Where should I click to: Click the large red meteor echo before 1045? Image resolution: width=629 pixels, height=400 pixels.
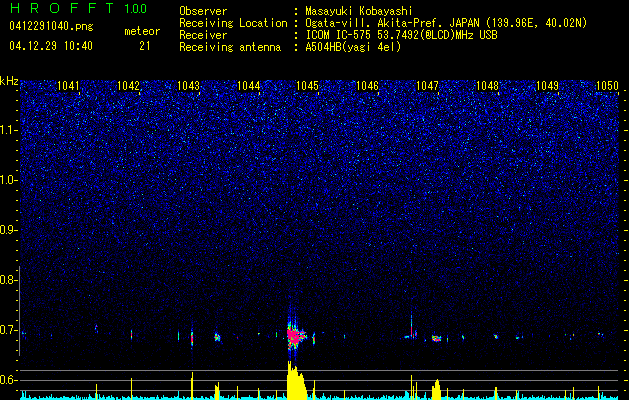[295, 335]
